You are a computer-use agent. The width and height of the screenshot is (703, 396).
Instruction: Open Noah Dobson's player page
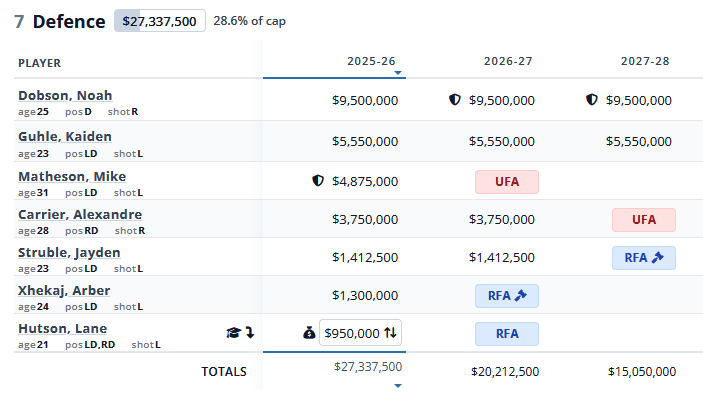65,96
